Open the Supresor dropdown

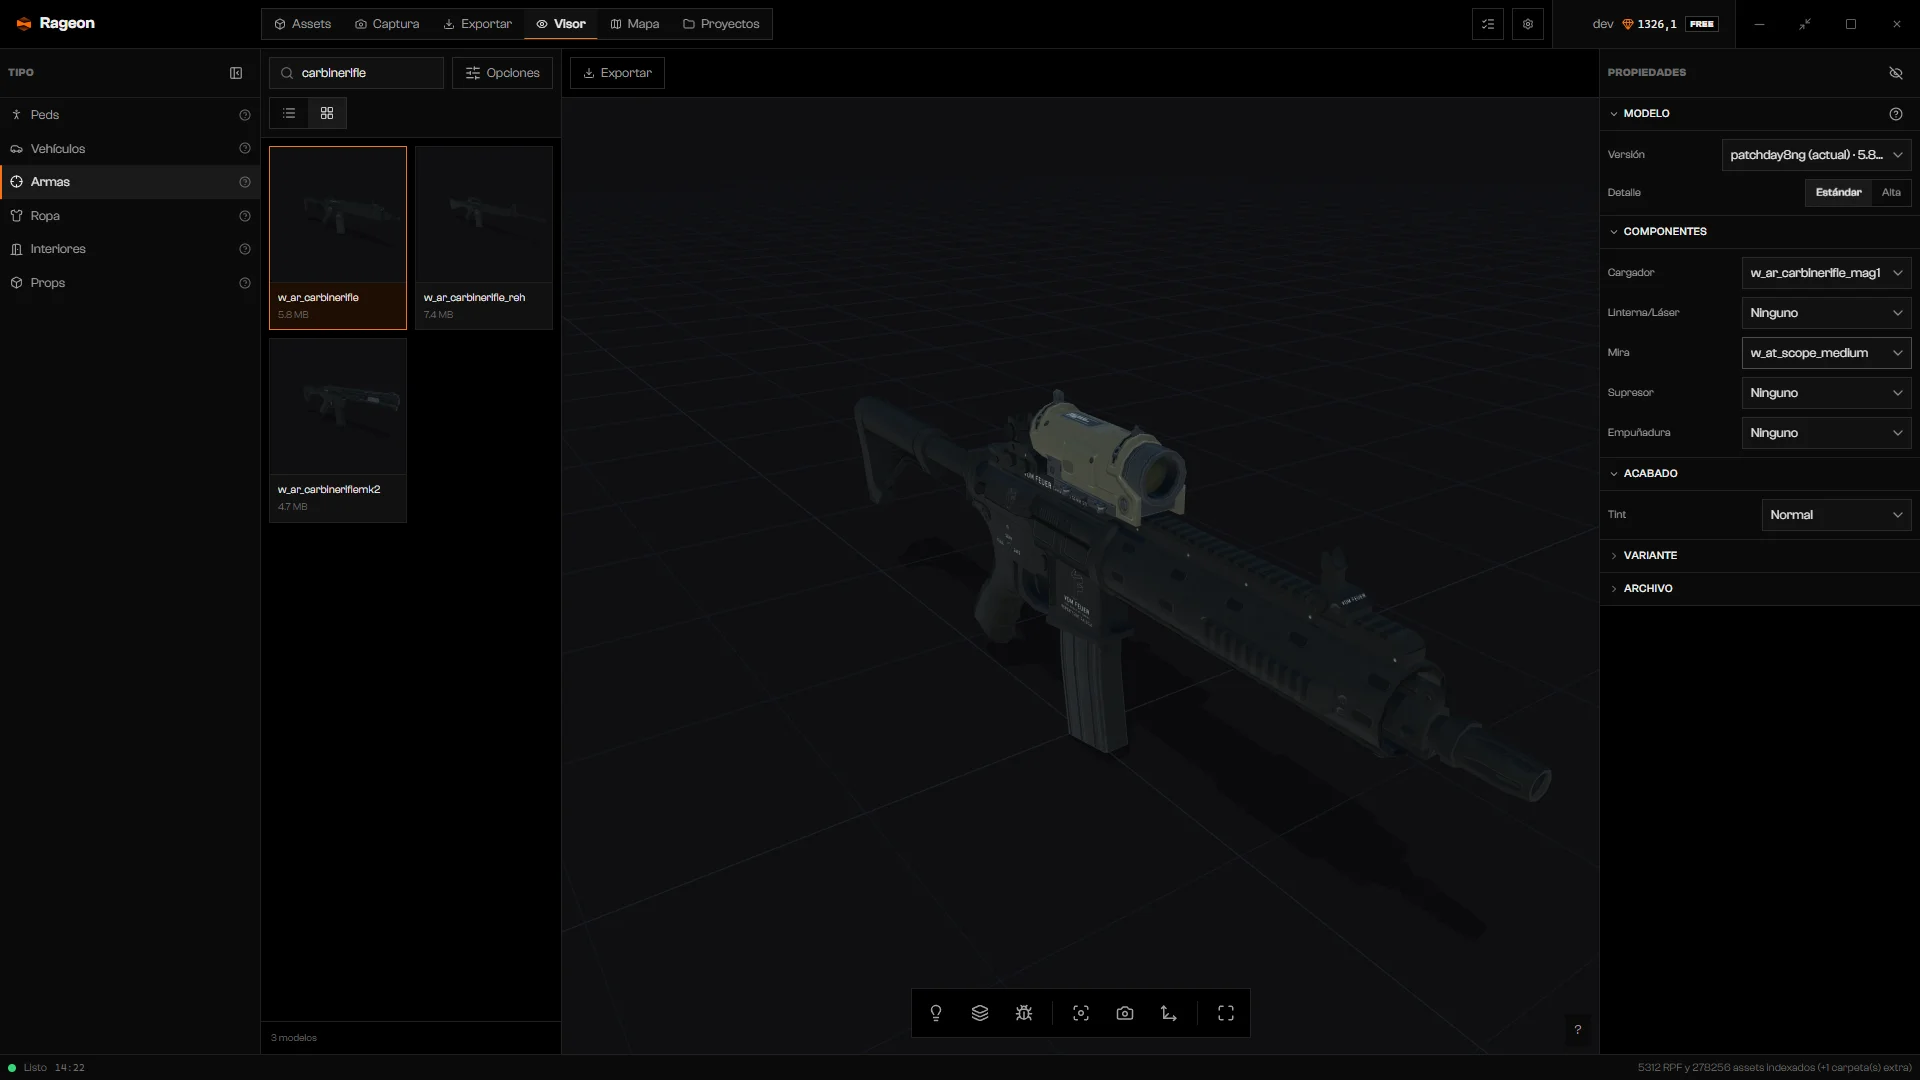point(1826,393)
